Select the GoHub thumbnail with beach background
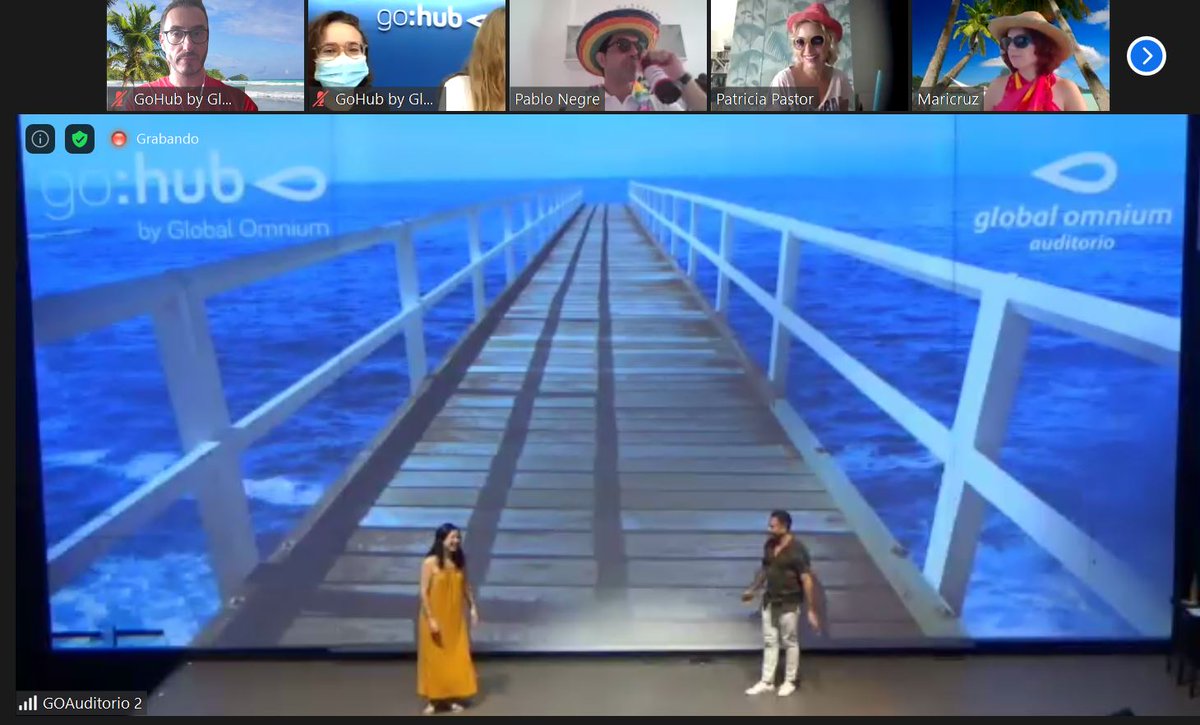This screenshot has height=725, width=1200. coord(205,55)
